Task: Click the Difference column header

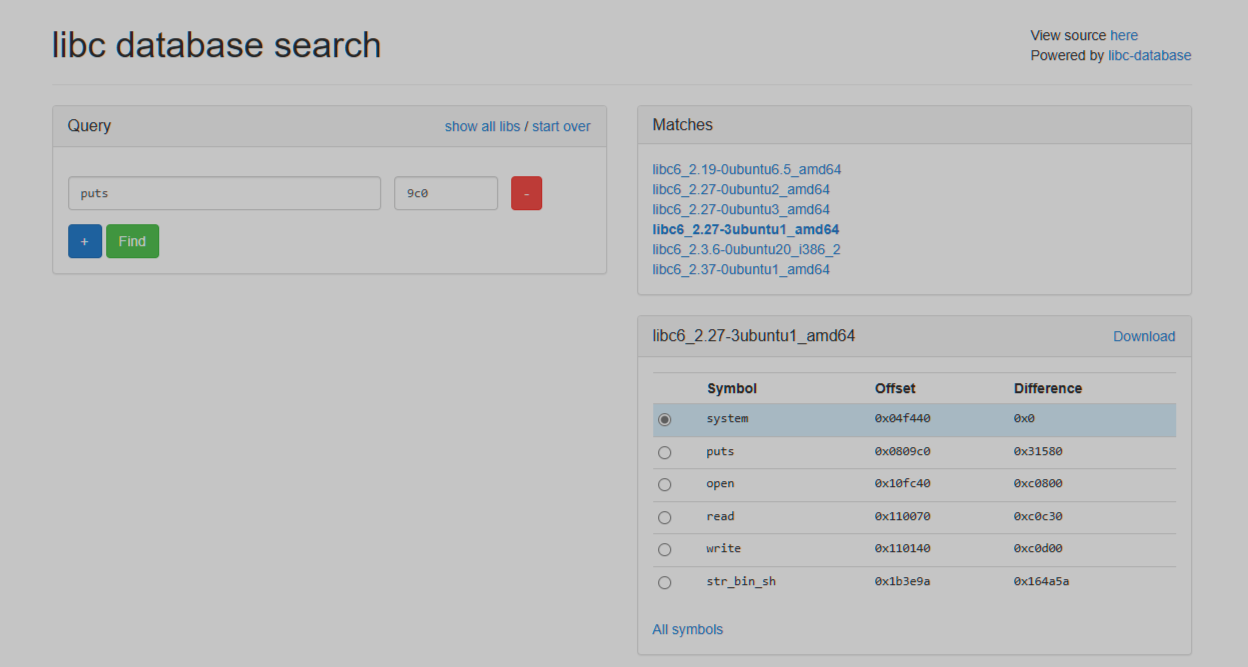Action: coord(1048,388)
